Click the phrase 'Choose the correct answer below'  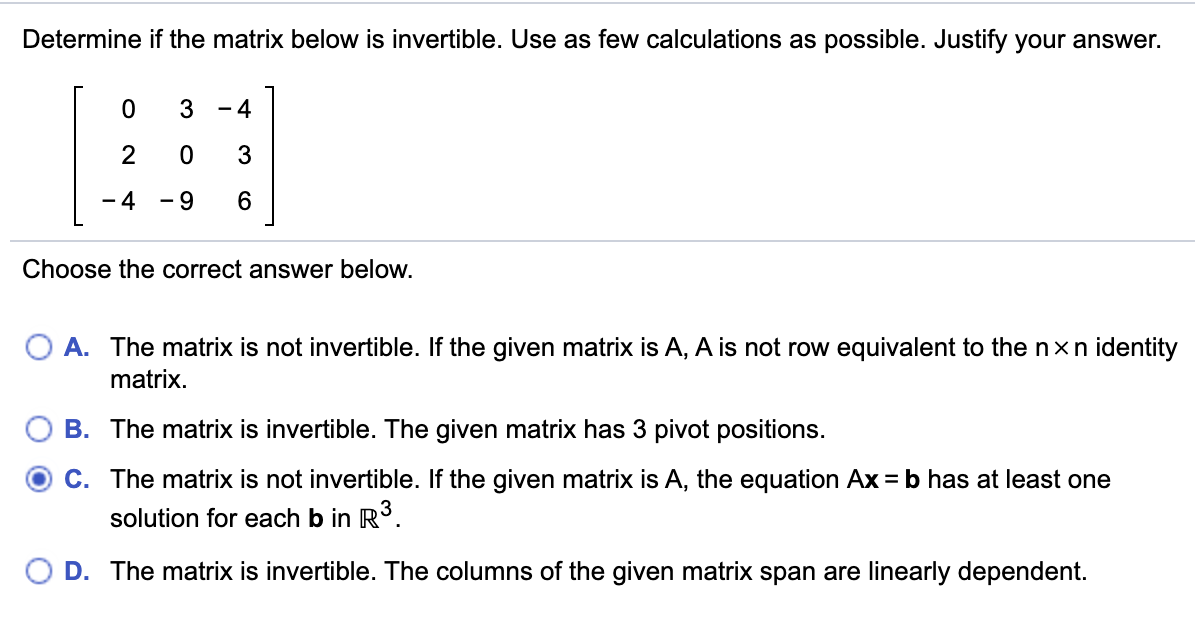(x=216, y=269)
